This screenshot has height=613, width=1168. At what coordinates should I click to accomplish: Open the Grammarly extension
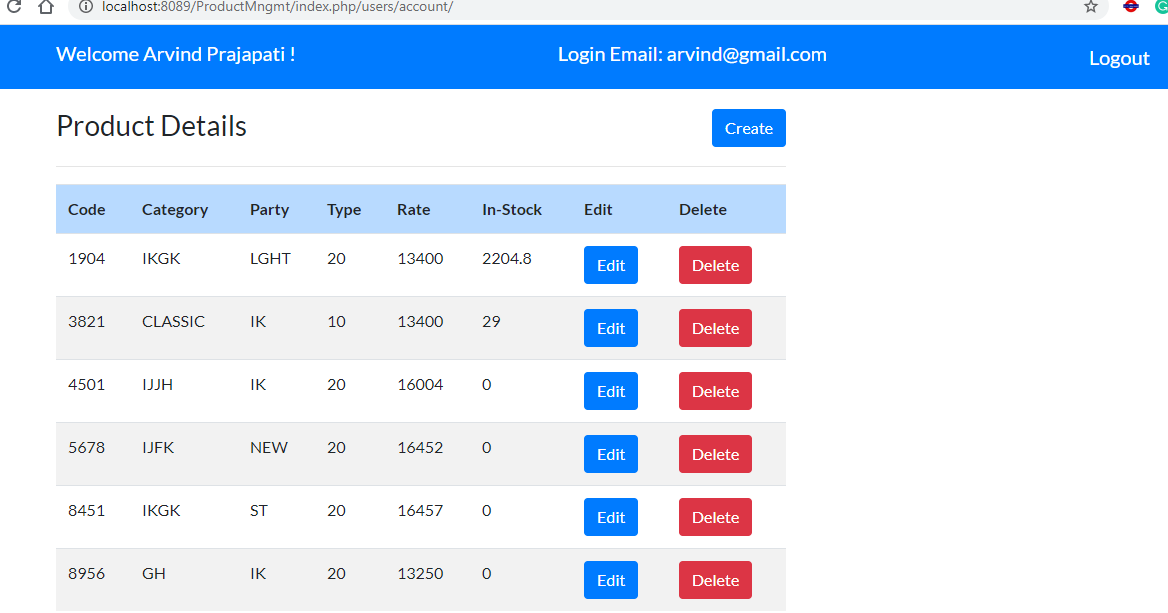pyautogui.click(x=1160, y=8)
